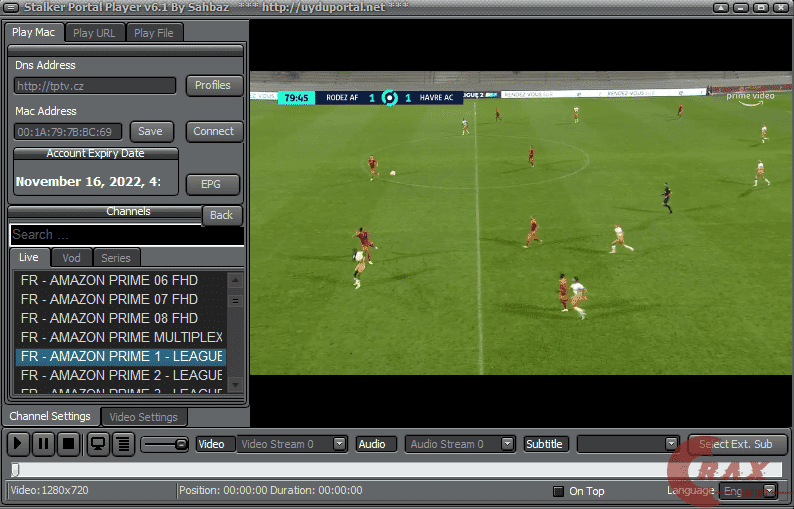Image resolution: width=794 pixels, height=509 pixels.
Task: Switch to the Play Mac tab
Action: coord(33,32)
